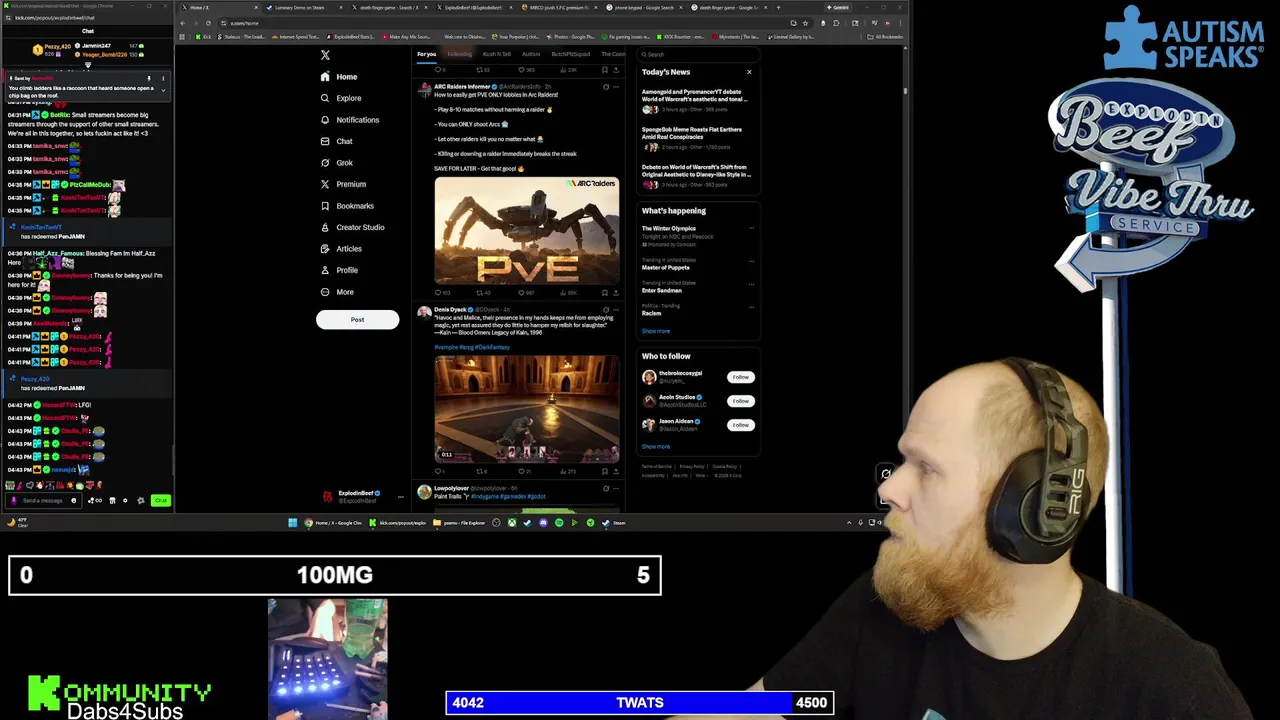The width and height of the screenshot is (1280, 720).
Task: Reload the X page
Action: (x=208, y=23)
